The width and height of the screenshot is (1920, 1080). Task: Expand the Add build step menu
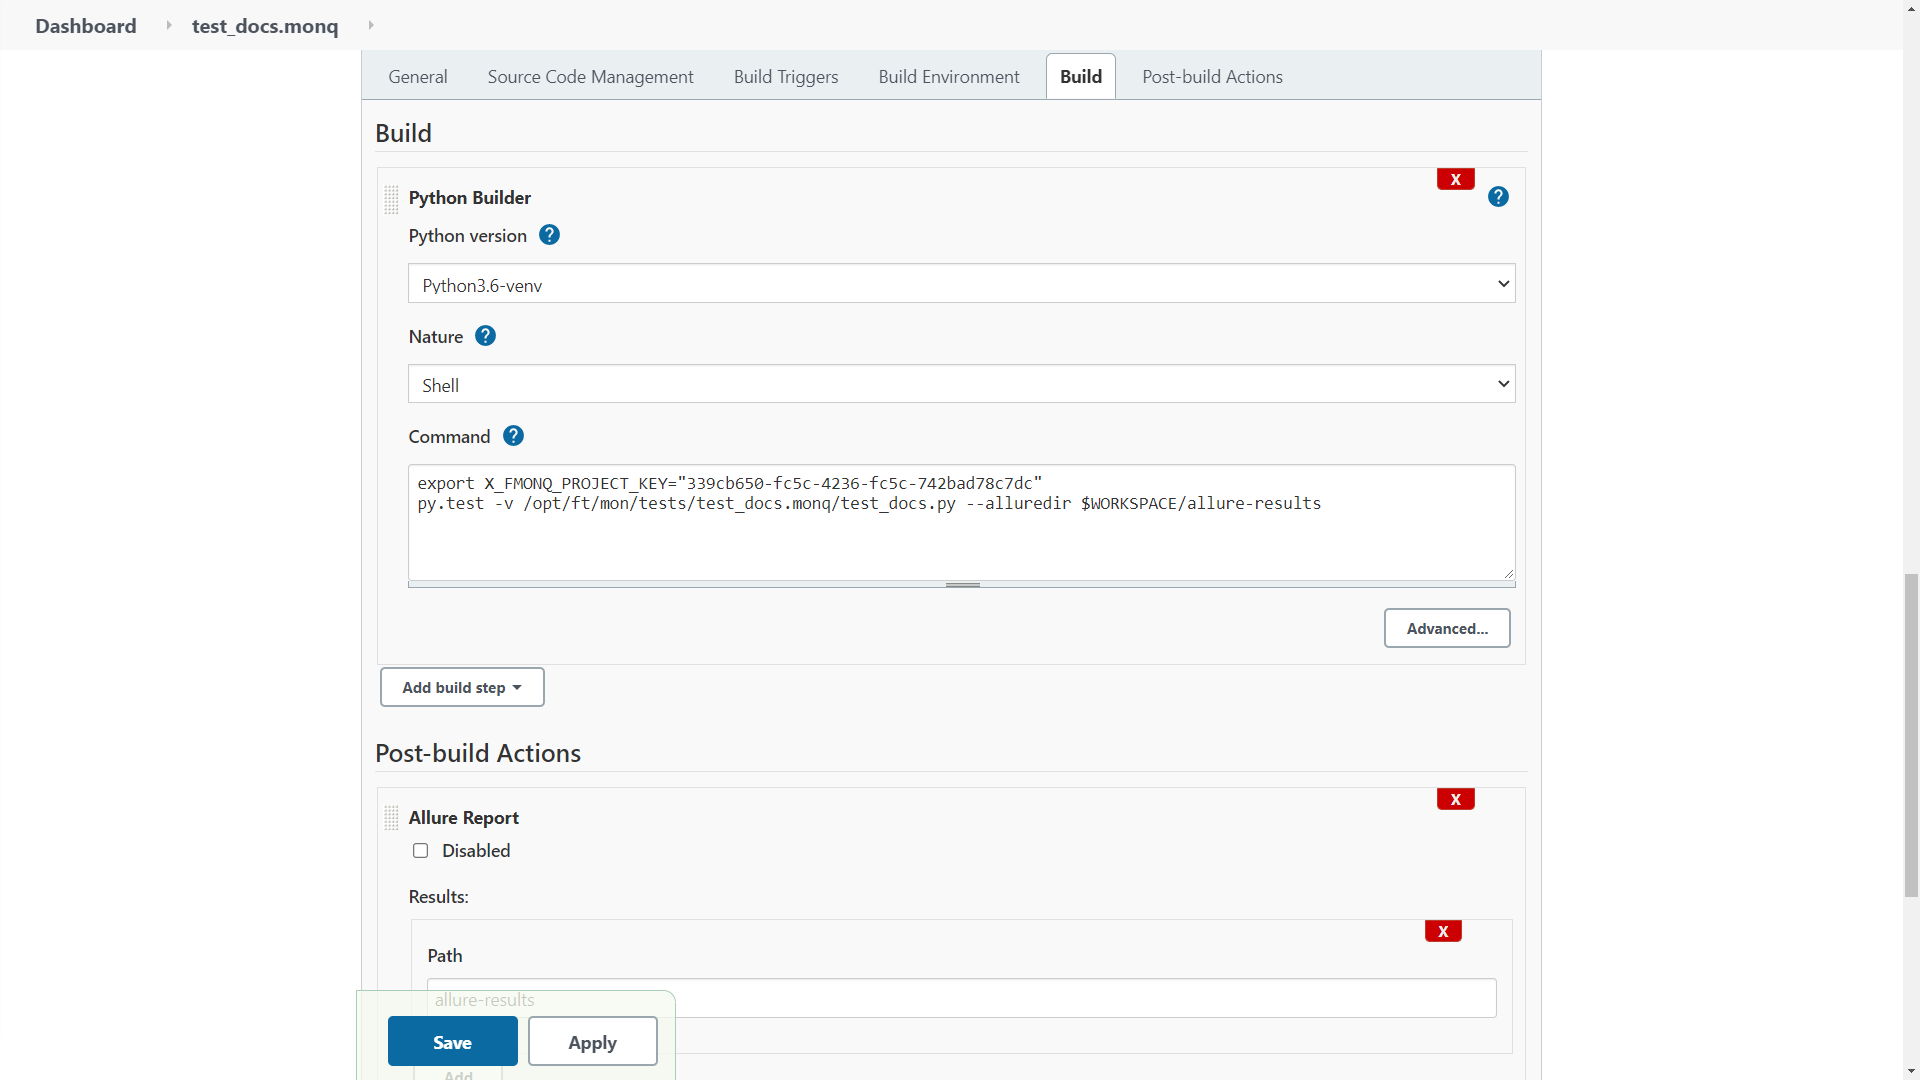pos(462,688)
